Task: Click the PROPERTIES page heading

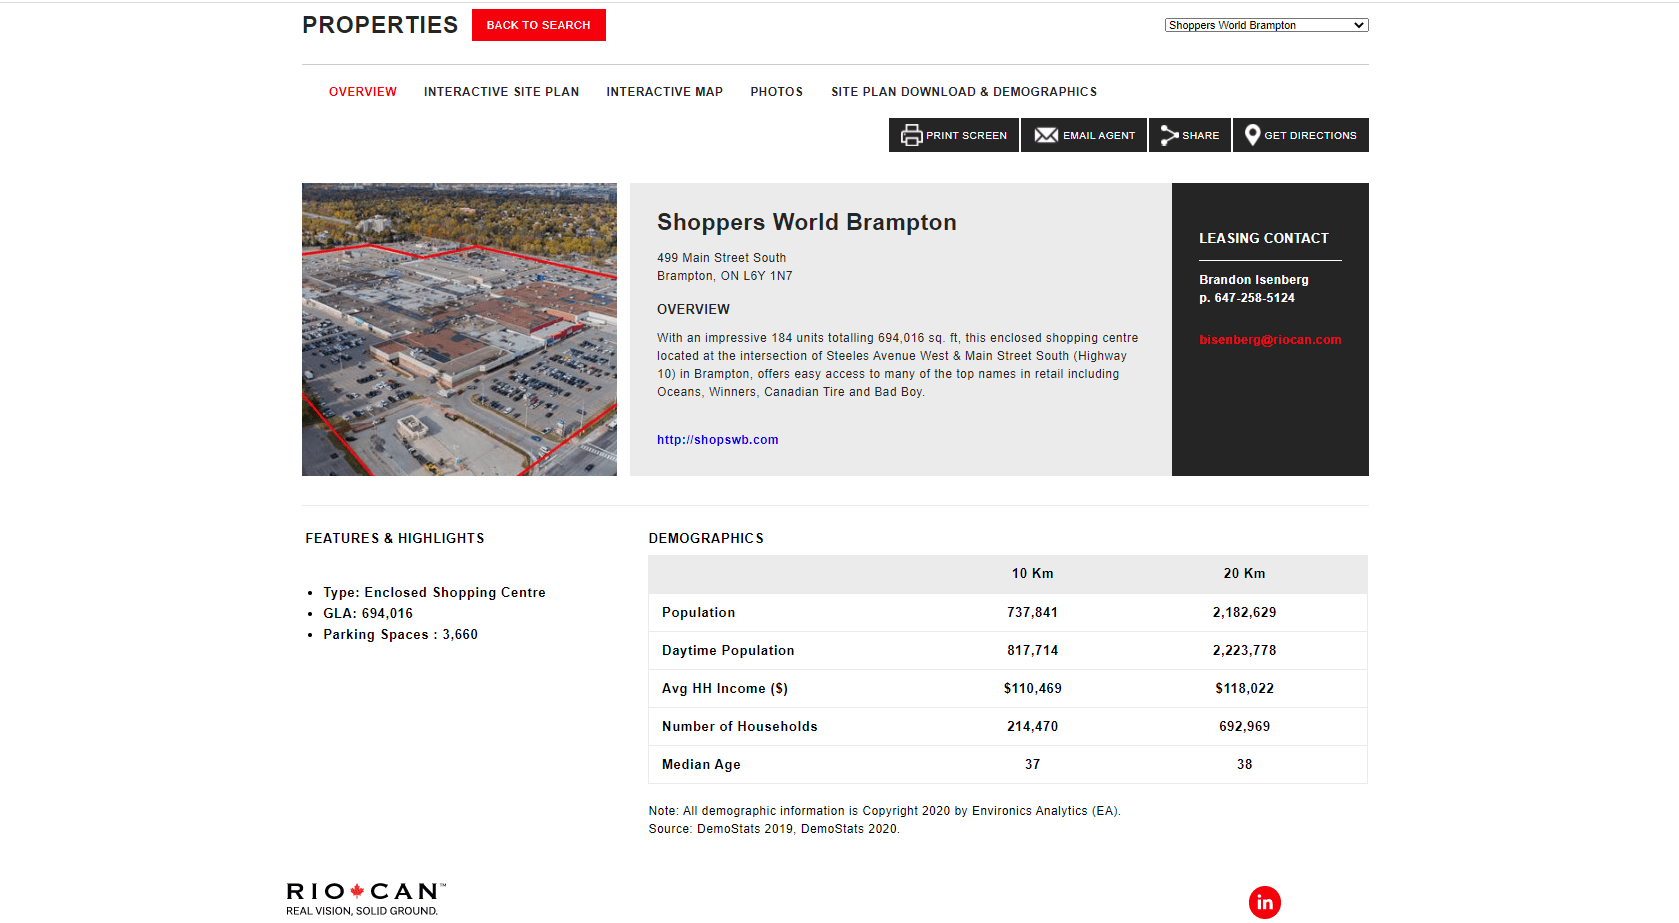Action: pyautogui.click(x=380, y=24)
